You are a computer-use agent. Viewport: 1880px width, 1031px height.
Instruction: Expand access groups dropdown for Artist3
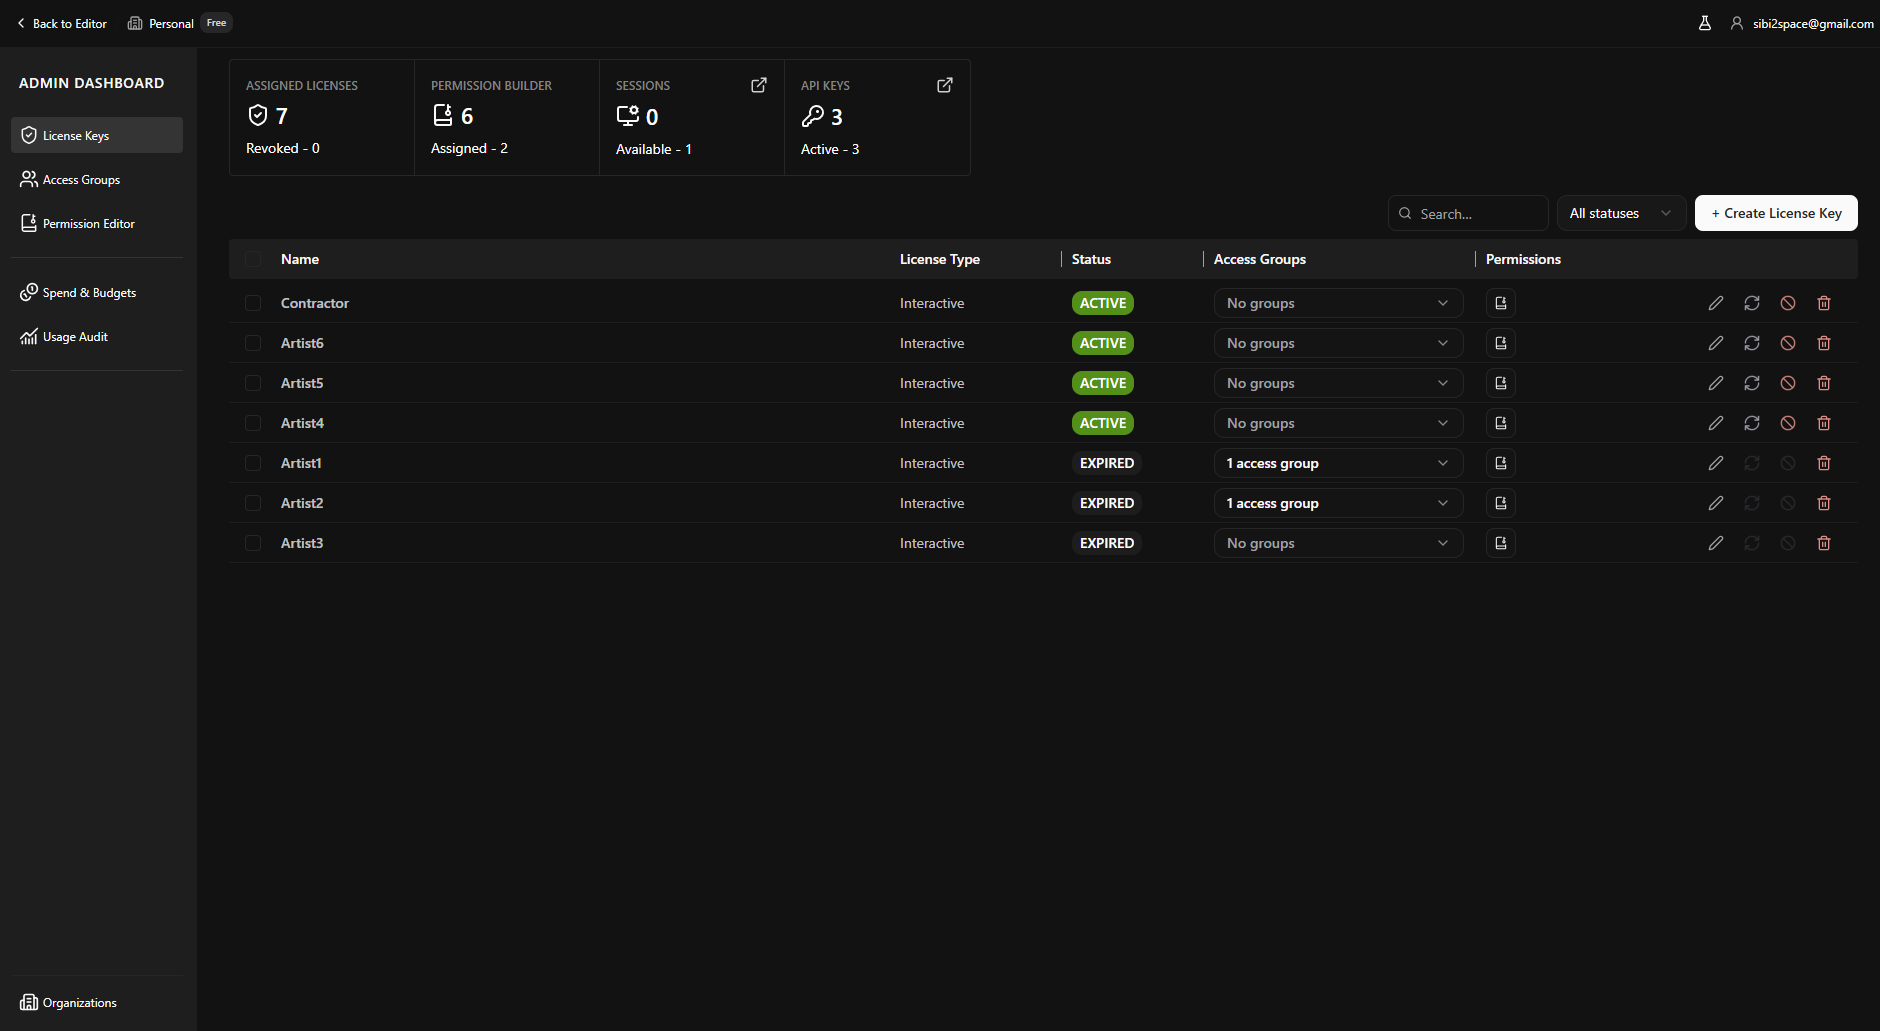click(x=1338, y=543)
